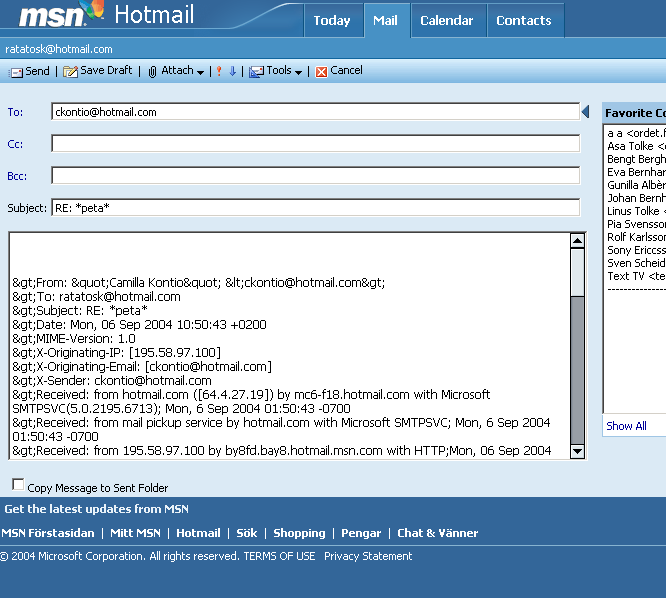Viewport: 666px width, 598px height.
Task: Open MSN Förstasidan footer link
Action: [48, 533]
